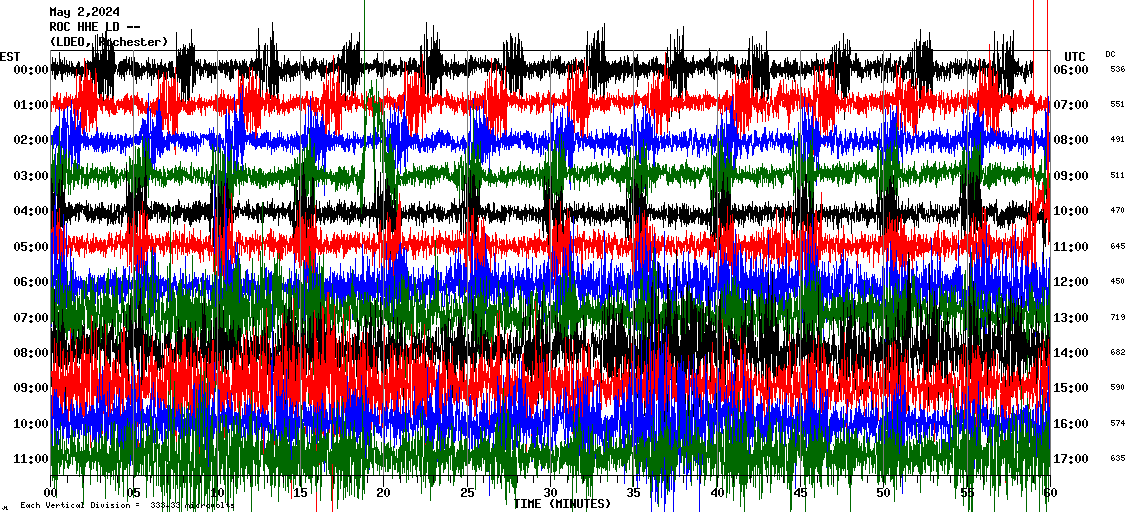Click the 45 minute tick label
Image resolution: width=1130 pixels, height=519 pixels.
coord(800,493)
